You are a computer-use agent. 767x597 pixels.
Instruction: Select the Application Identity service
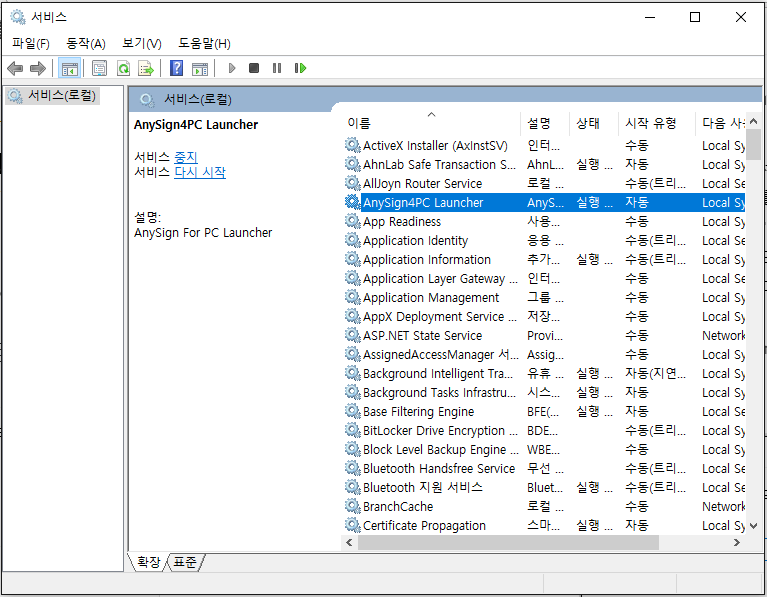tap(544, 240)
